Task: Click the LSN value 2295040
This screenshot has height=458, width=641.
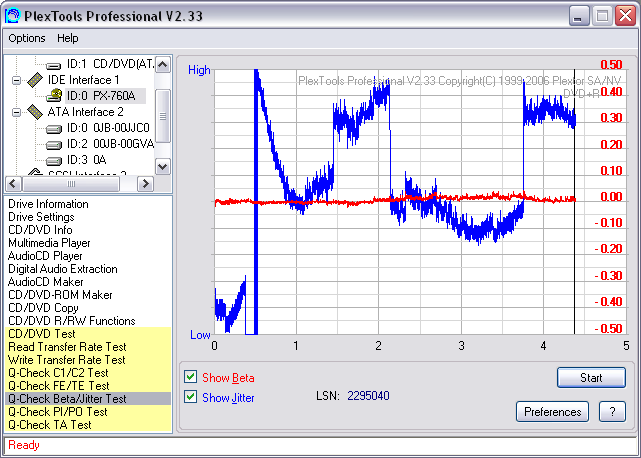Action: 368,396
